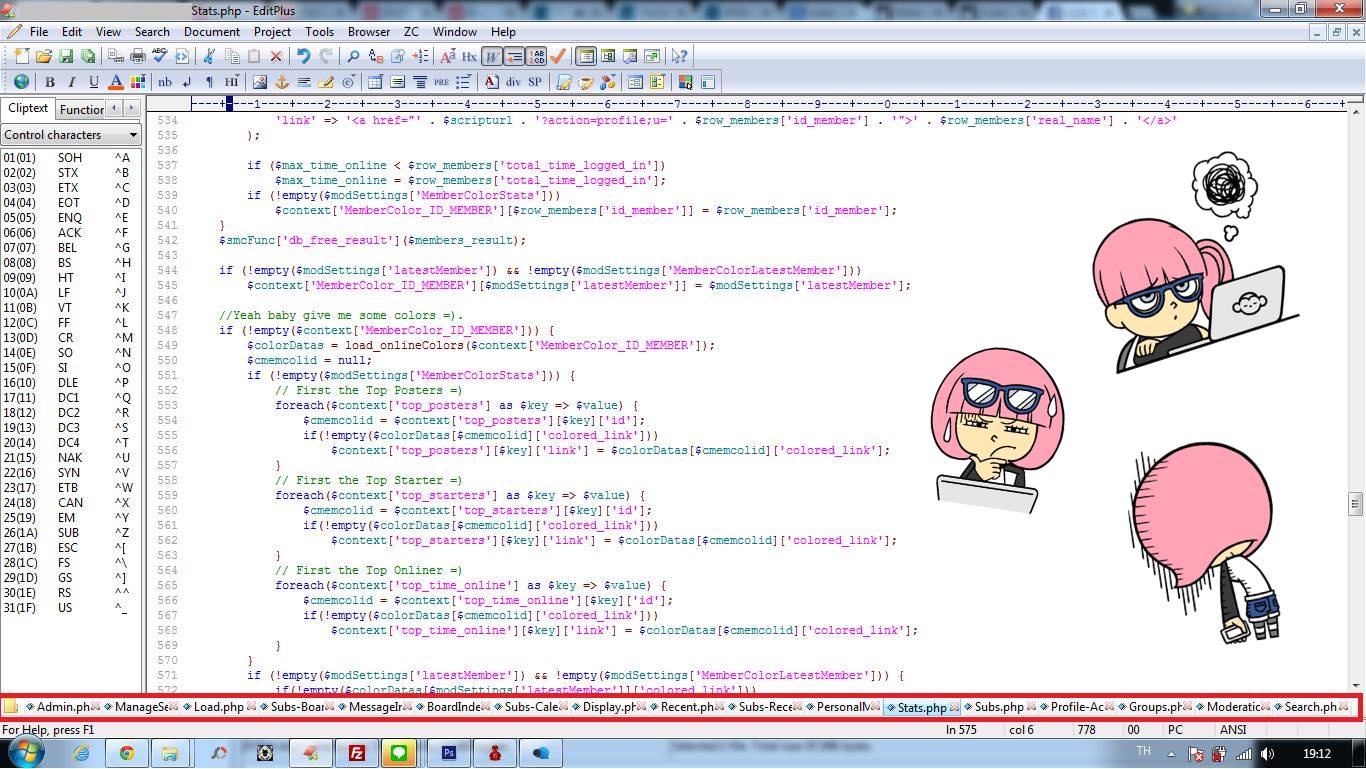Open Find with the magnifier icon
Viewport: 1366px width, 769px height.
354,56
